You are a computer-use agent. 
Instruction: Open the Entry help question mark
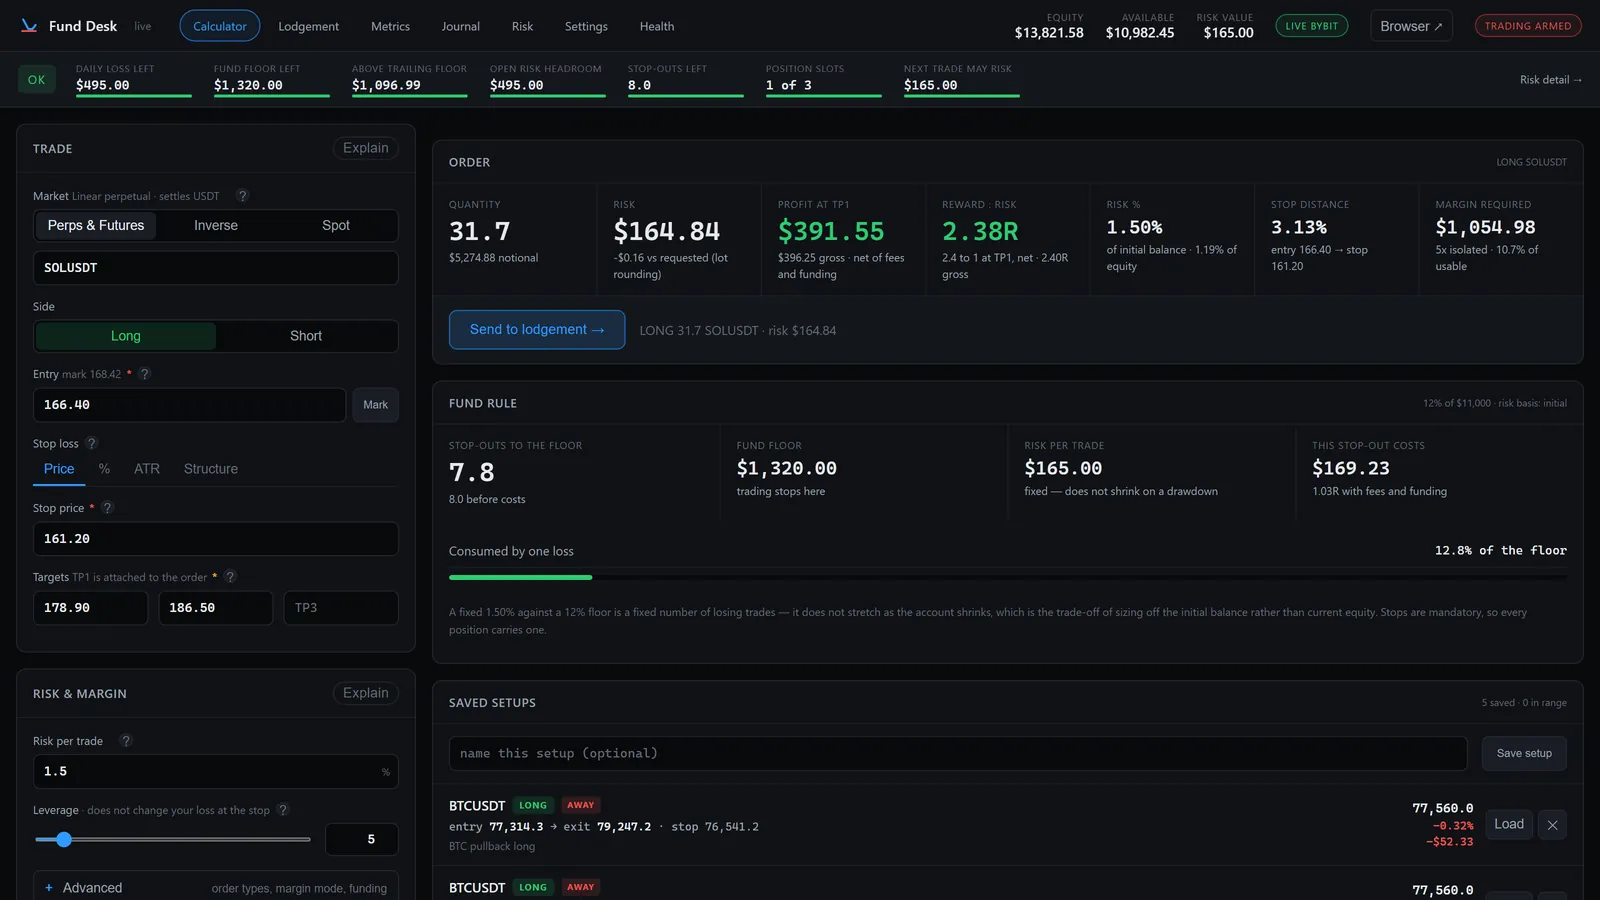tap(144, 374)
